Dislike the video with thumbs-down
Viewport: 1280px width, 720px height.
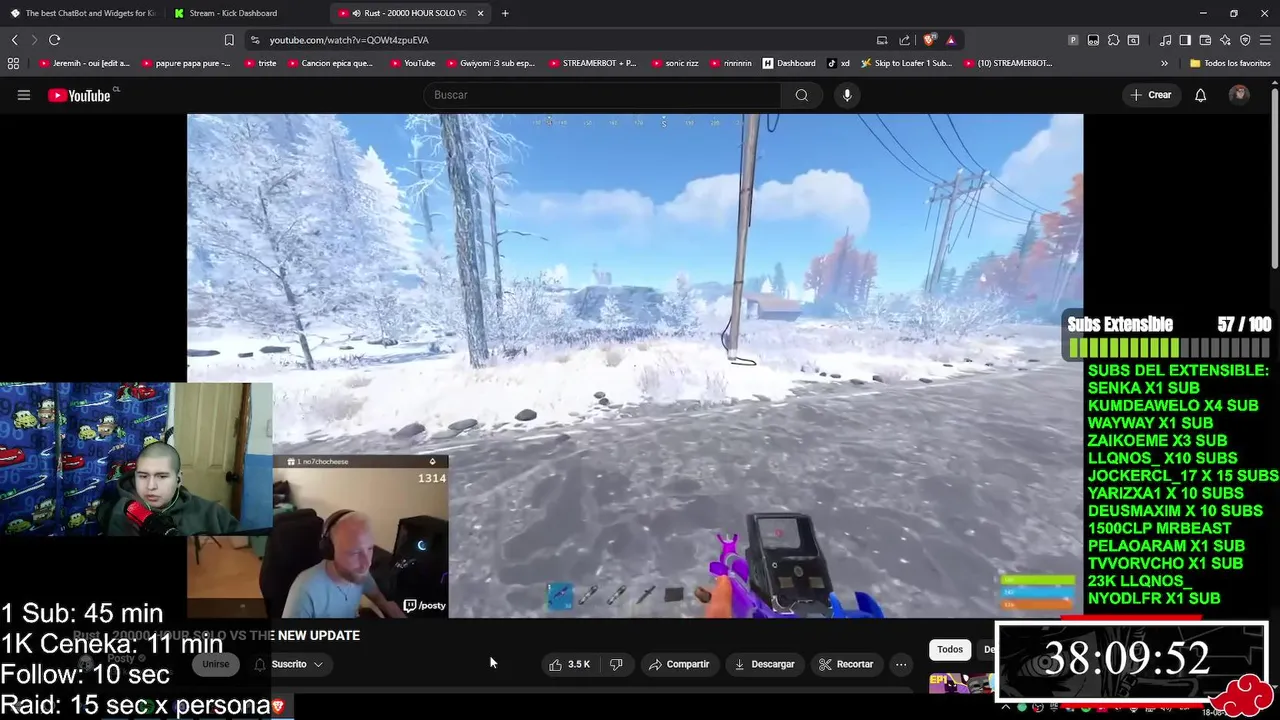pos(616,664)
